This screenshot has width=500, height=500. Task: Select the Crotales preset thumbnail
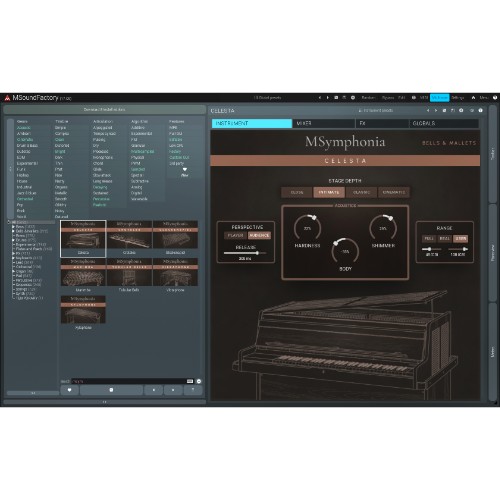[129, 239]
